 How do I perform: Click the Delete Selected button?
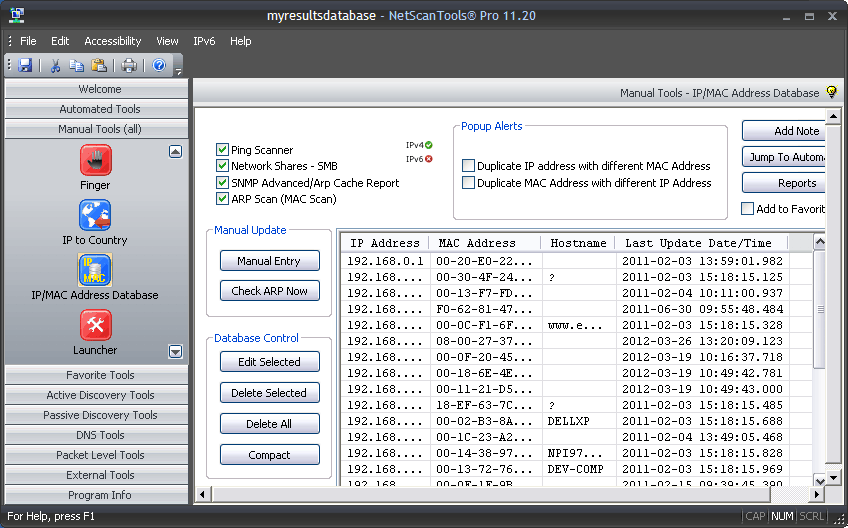[x=269, y=393]
